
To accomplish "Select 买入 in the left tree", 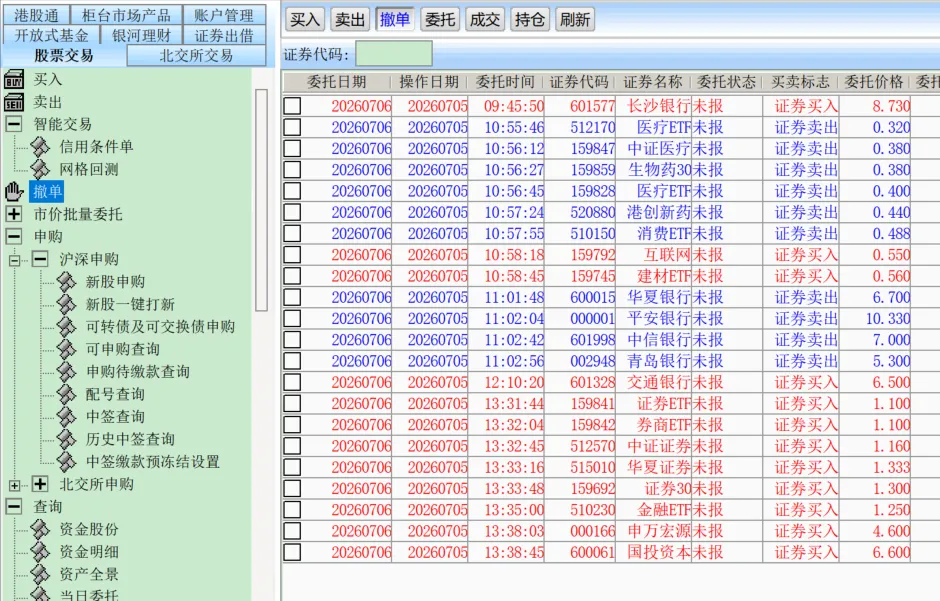I will click(47, 79).
